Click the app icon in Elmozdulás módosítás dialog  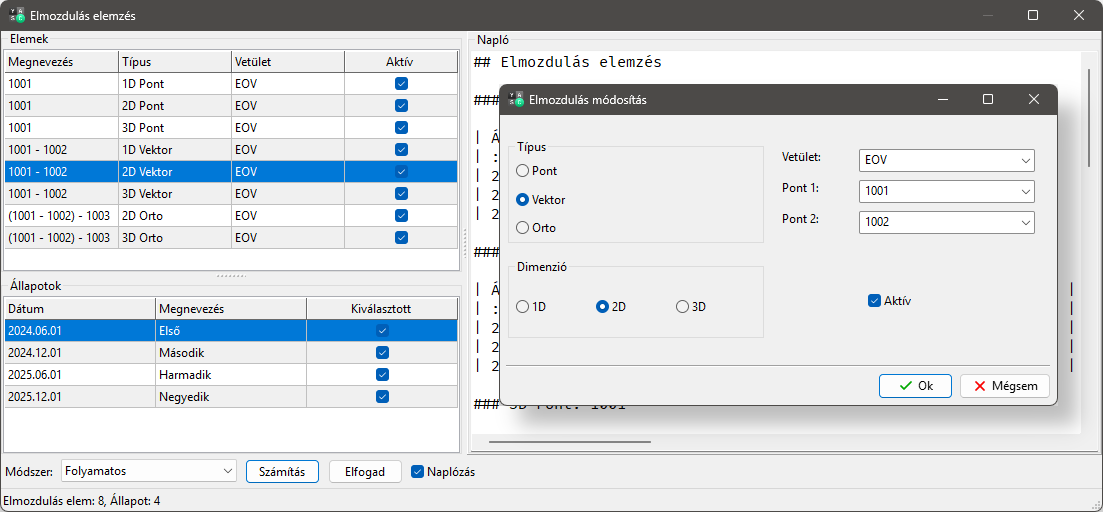click(517, 99)
